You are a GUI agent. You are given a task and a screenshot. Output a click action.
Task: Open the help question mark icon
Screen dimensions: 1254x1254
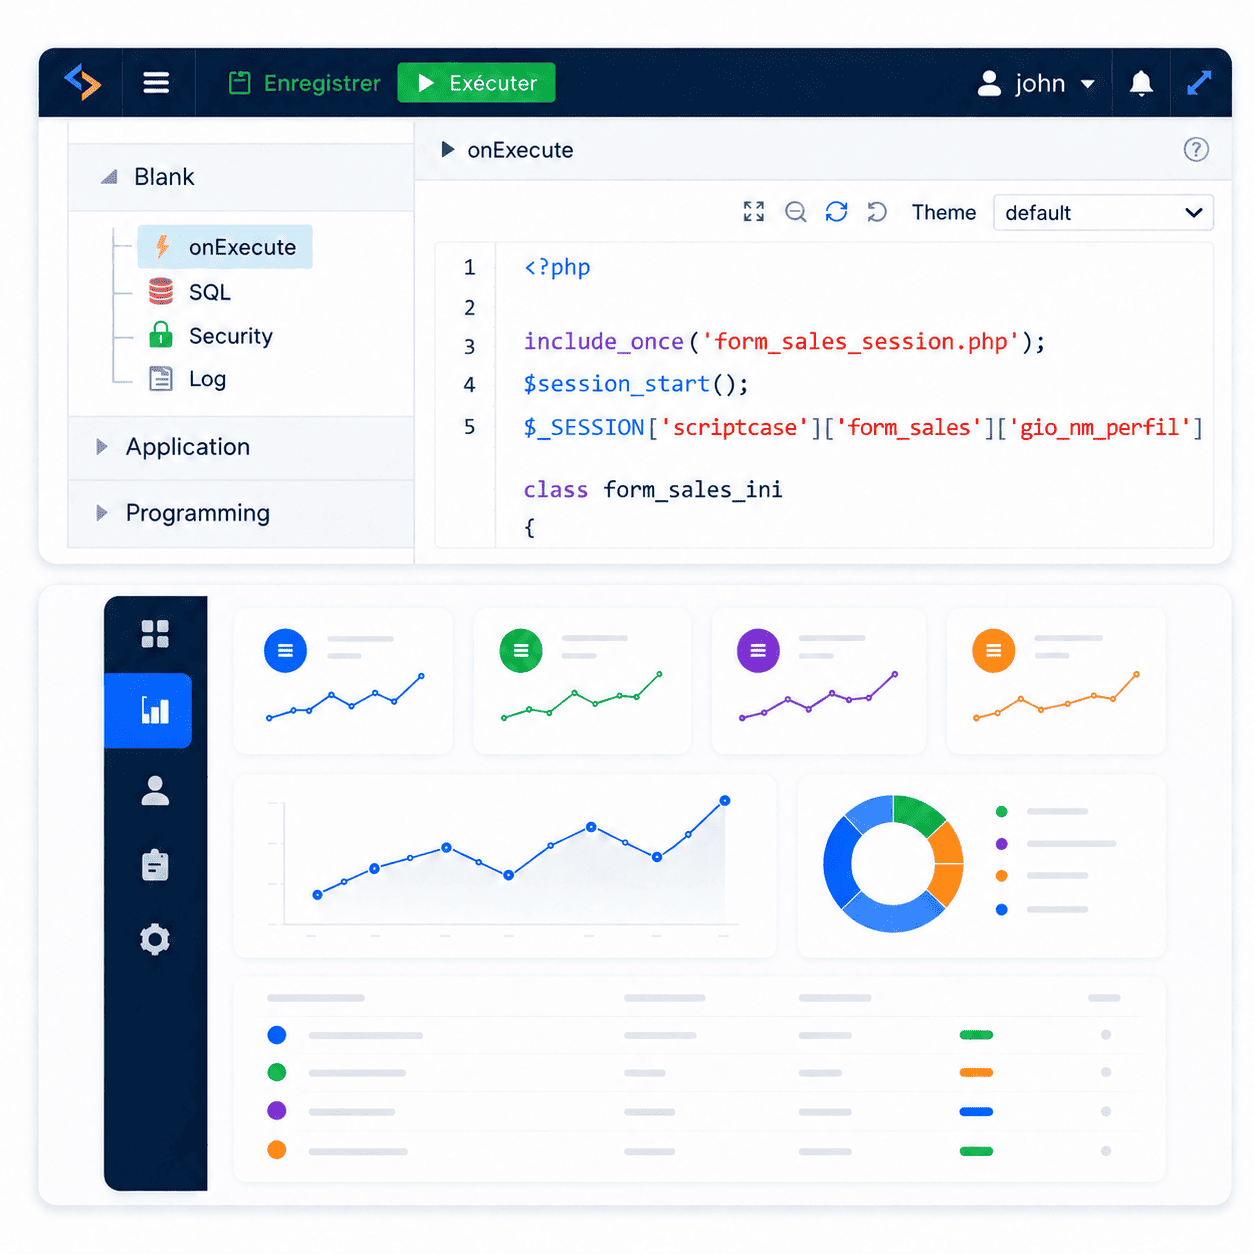(1196, 150)
